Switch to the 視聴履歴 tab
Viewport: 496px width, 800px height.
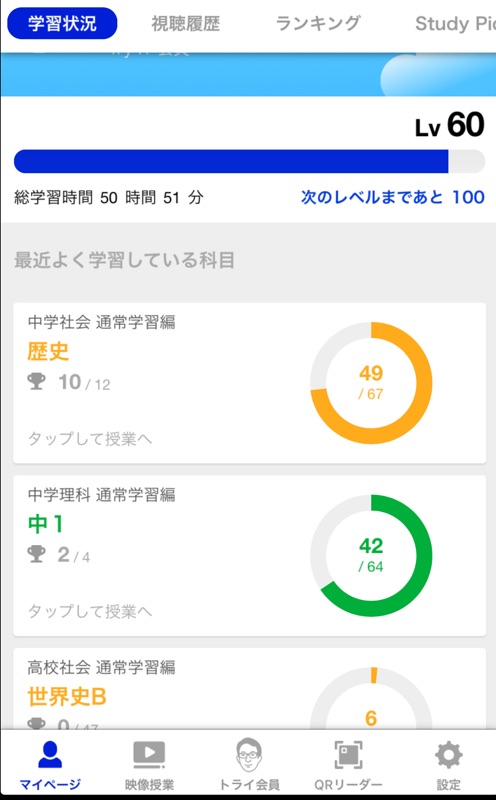(x=186, y=23)
